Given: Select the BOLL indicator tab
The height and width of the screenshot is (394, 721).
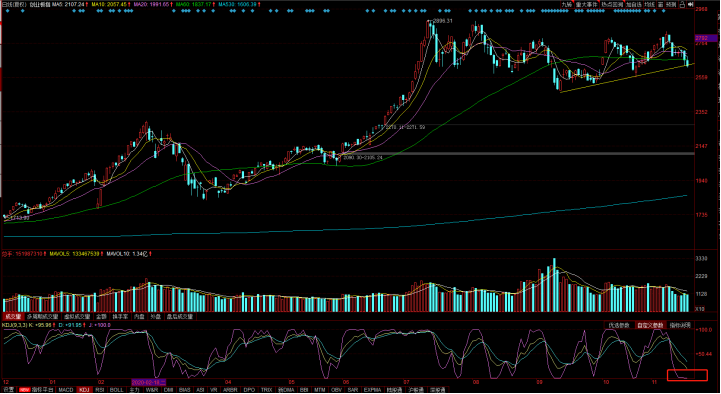Looking at the screenshot, I should [x=117, y=390].
